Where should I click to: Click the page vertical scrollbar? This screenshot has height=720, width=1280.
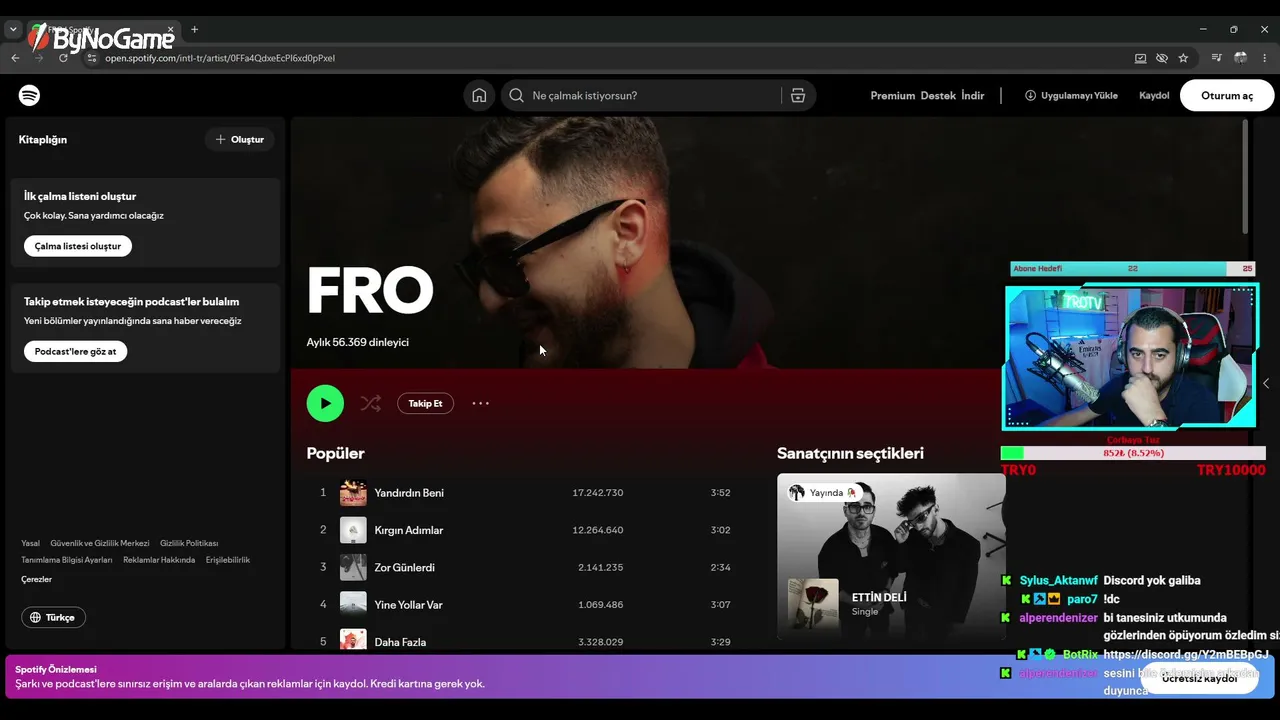[1245, 177]
